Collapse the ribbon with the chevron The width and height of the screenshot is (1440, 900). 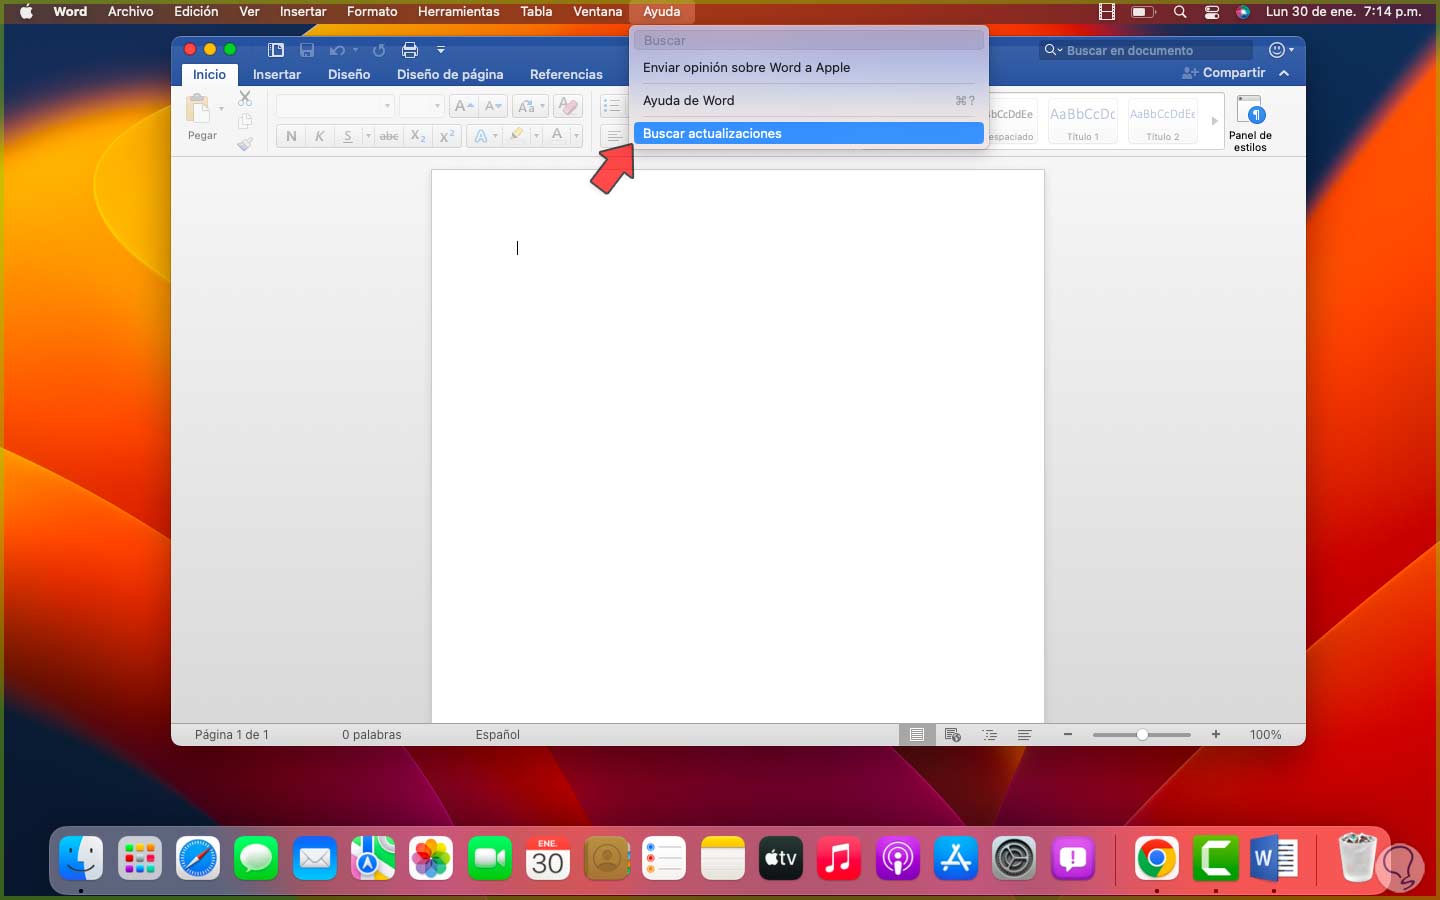point(1284,73)
